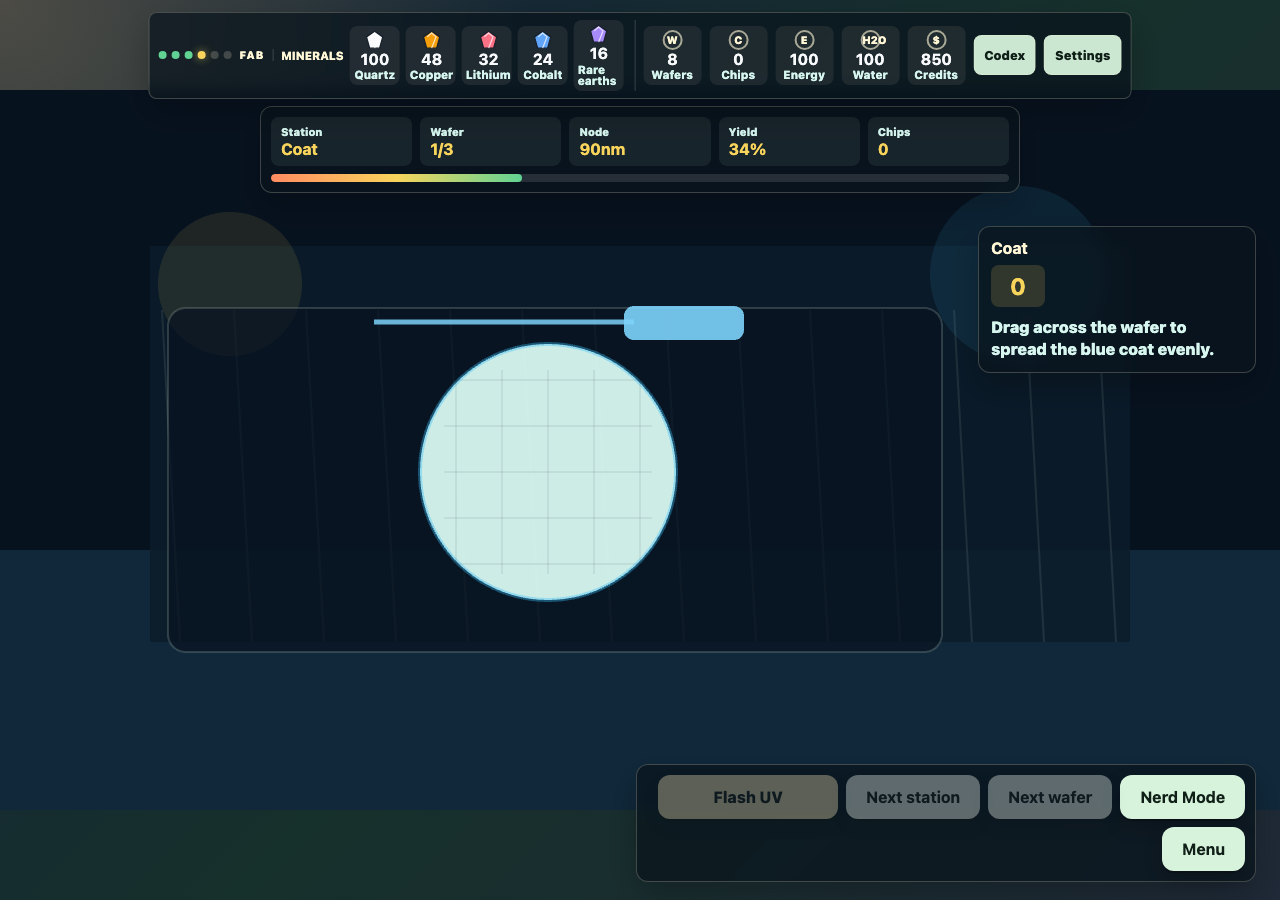Click the Chips 0 info card
Viewport: 1280px width, 900px height.
[938, 141]
